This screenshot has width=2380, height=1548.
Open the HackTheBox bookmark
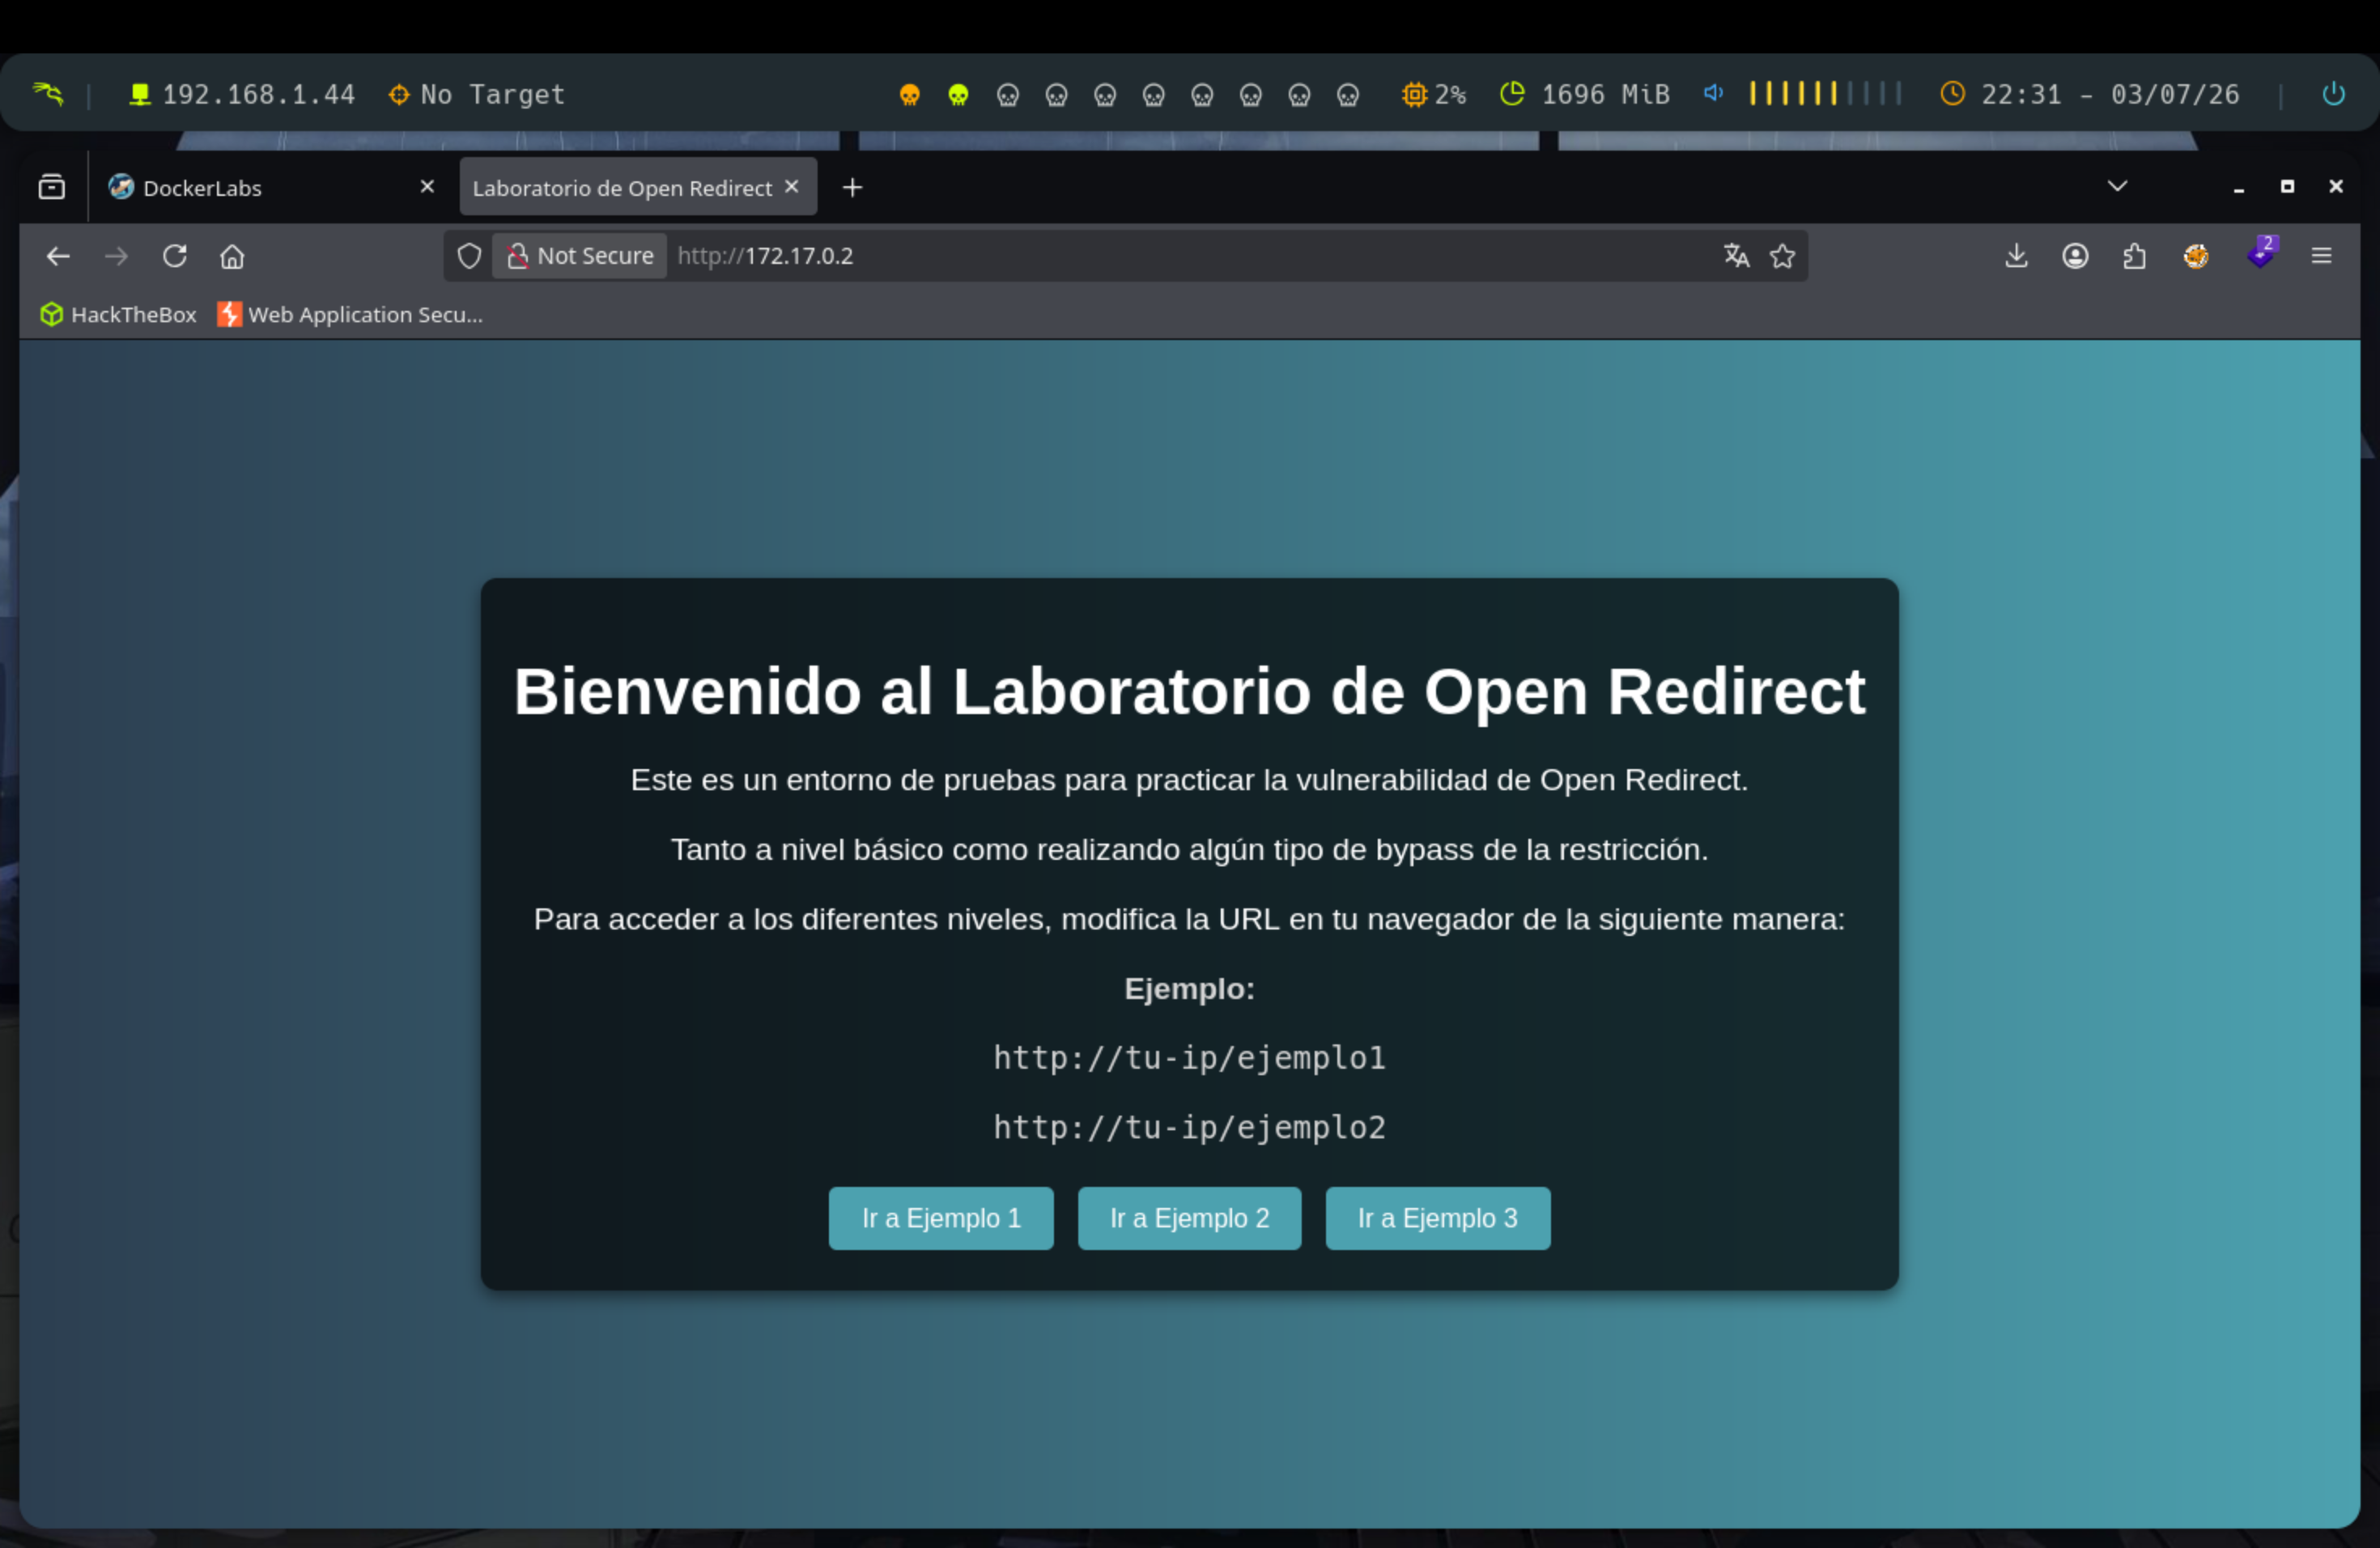click(118, 314)
